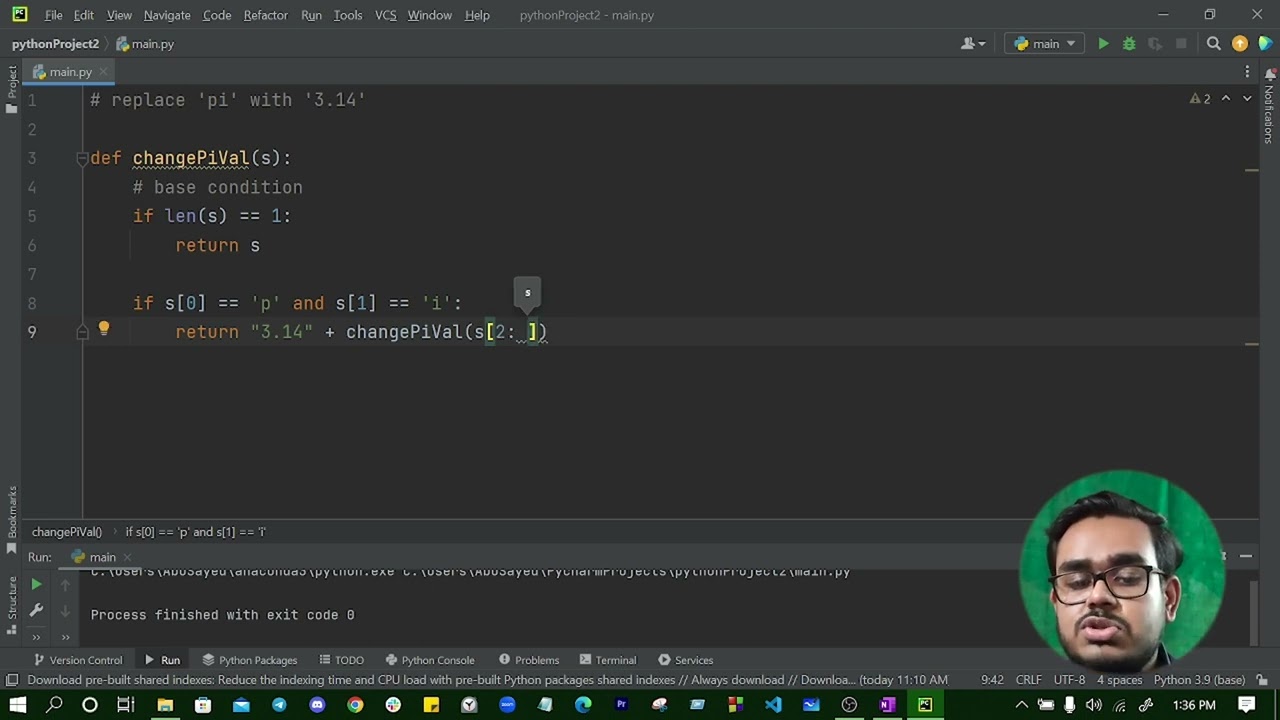Toggle the Project side panel
The image size is (1280, 720).
click(12, 88)
